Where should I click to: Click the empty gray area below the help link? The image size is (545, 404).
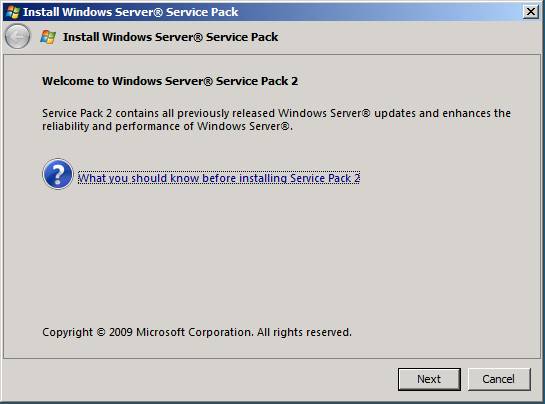tap(271, 254)
